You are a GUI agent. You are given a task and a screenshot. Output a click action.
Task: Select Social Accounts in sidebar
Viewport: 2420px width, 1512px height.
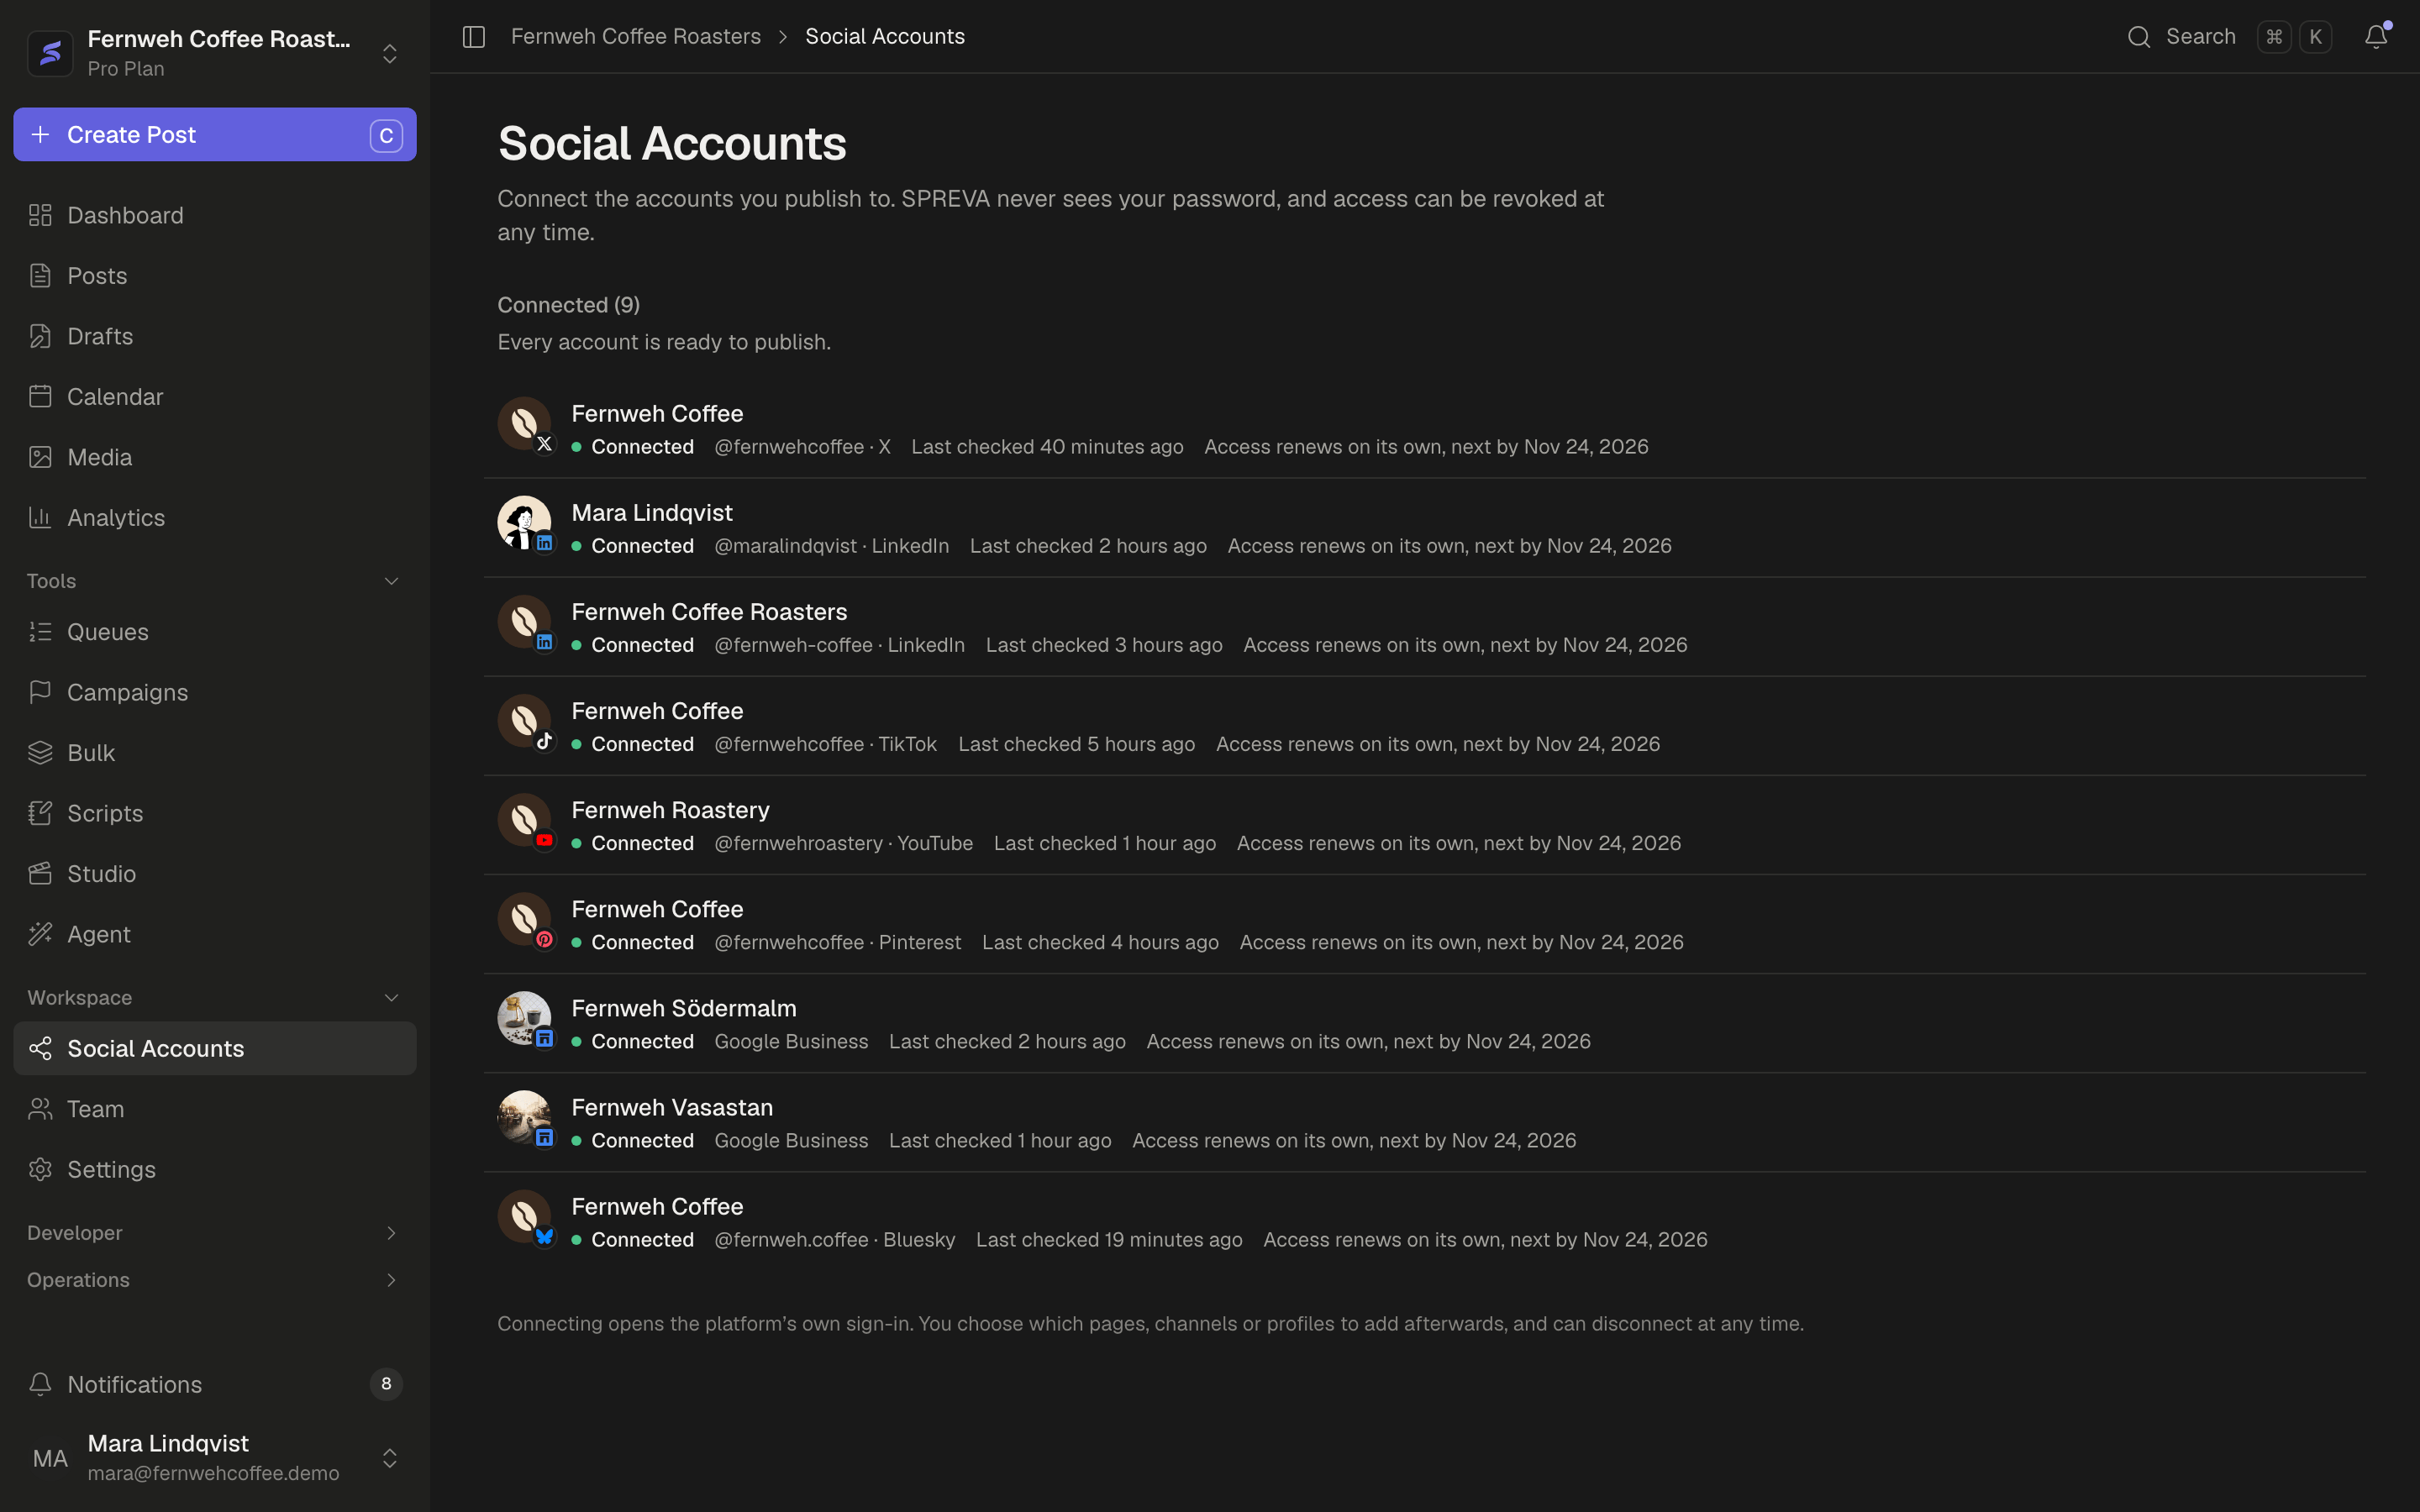tap(214, 1048)
